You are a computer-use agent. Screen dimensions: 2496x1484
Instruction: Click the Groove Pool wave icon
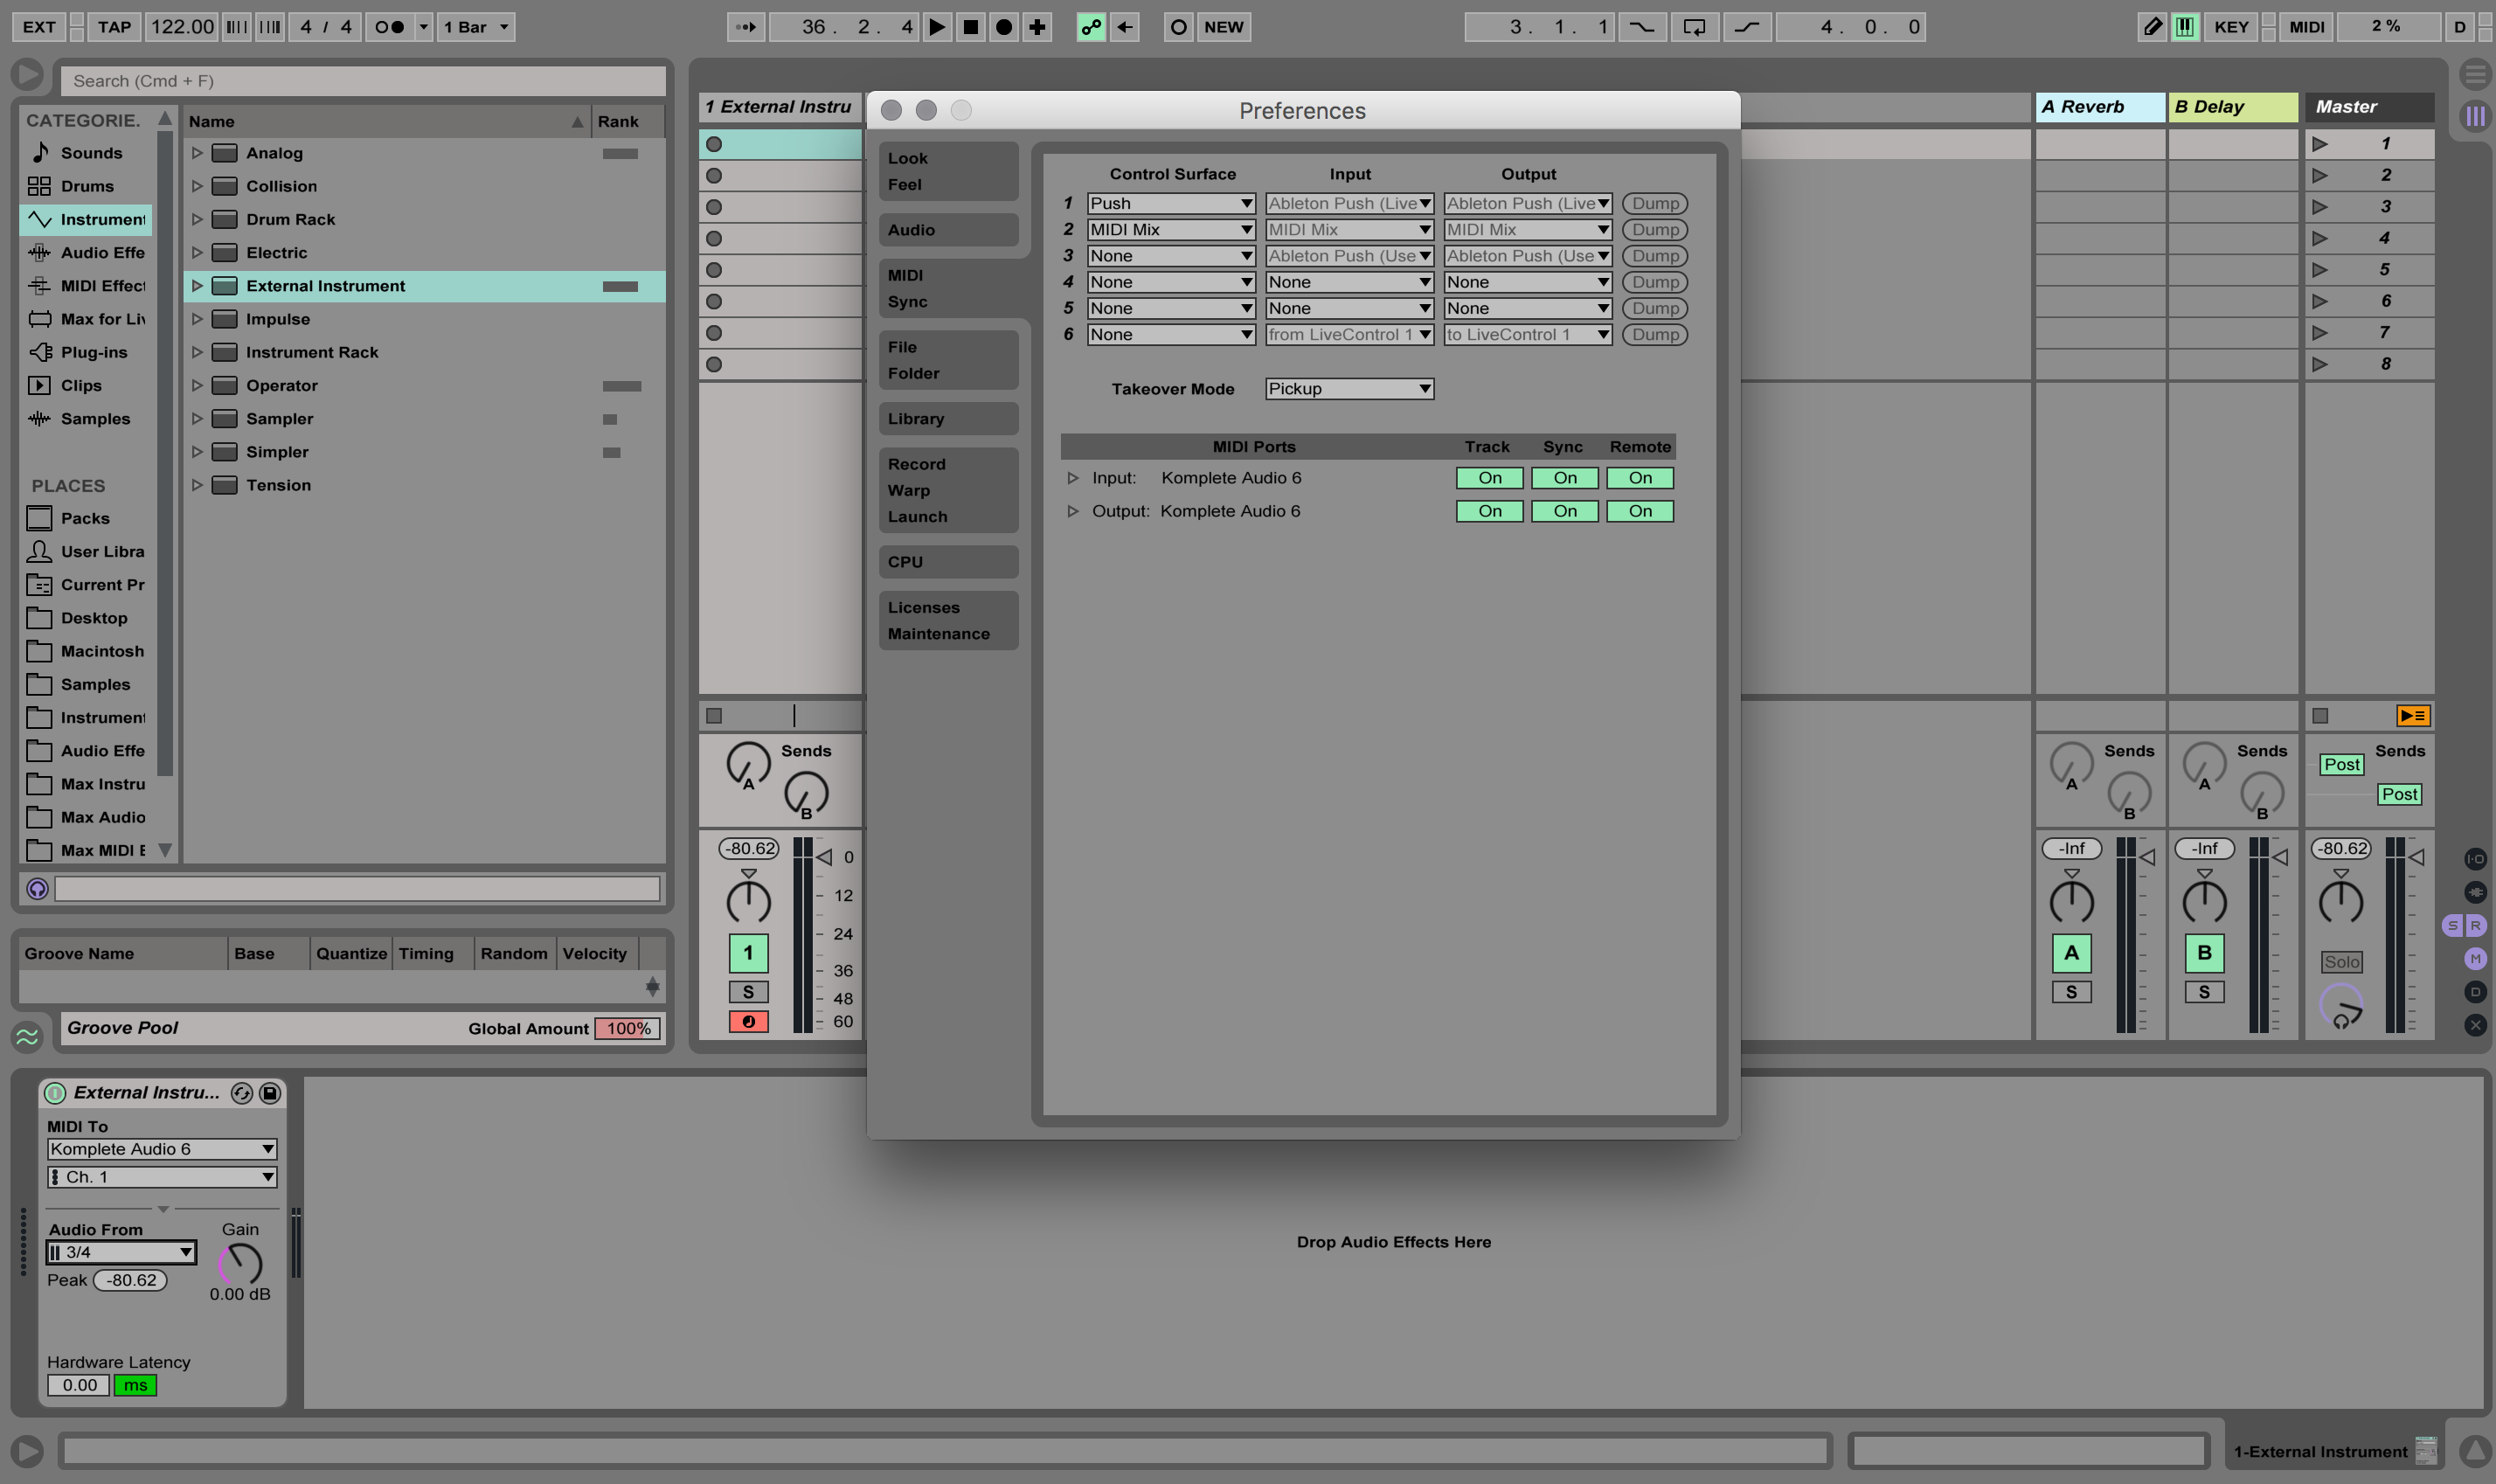[28, 1037]
